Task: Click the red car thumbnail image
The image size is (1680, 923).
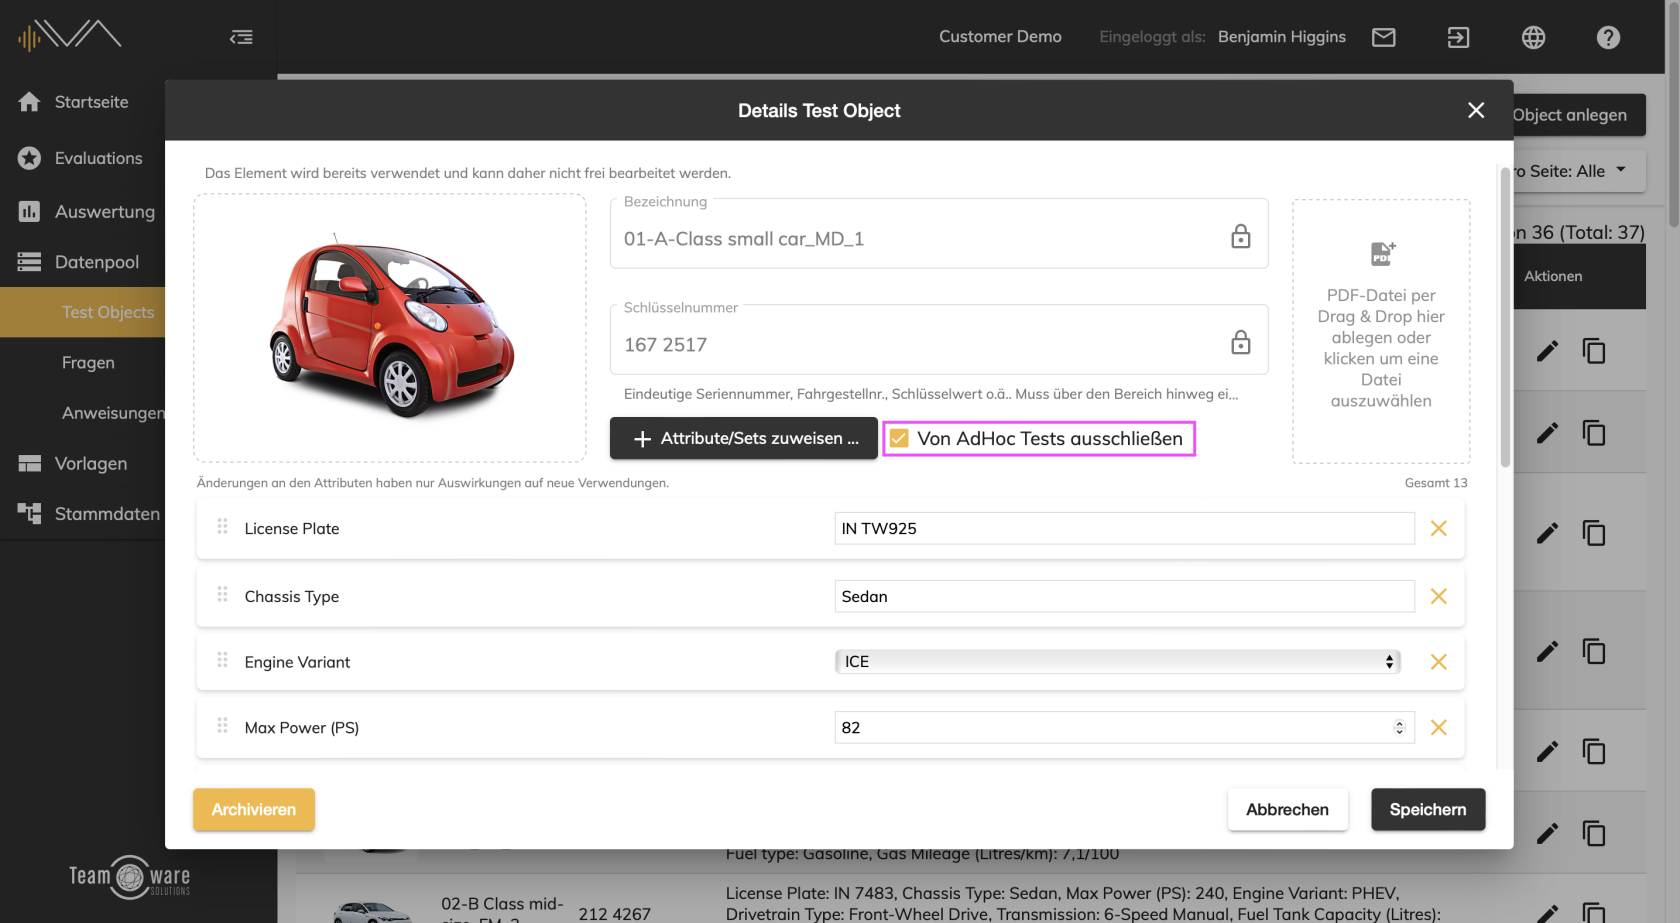Action: 390,328
